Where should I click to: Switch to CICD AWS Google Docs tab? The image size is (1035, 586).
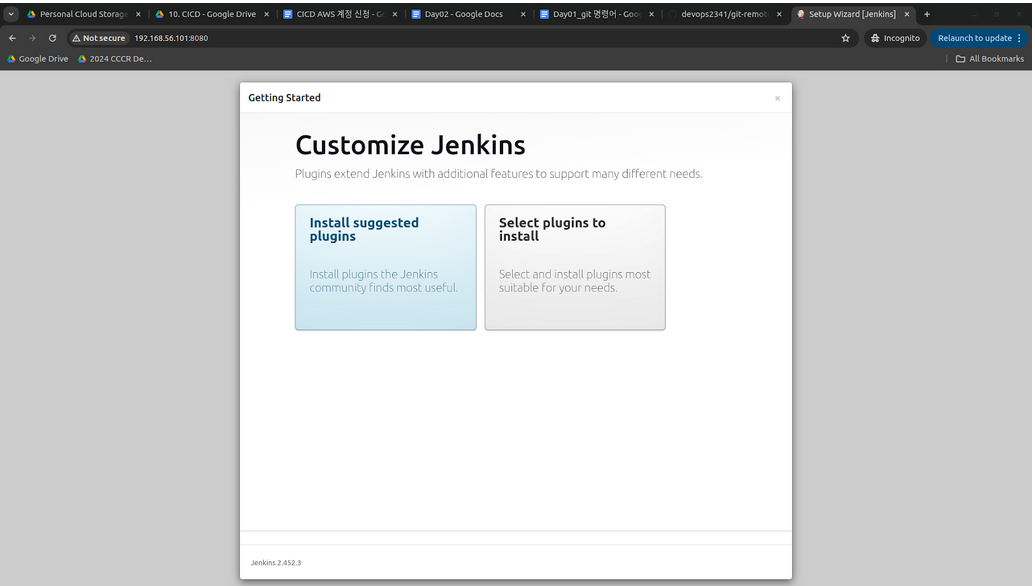coord(340,14)
